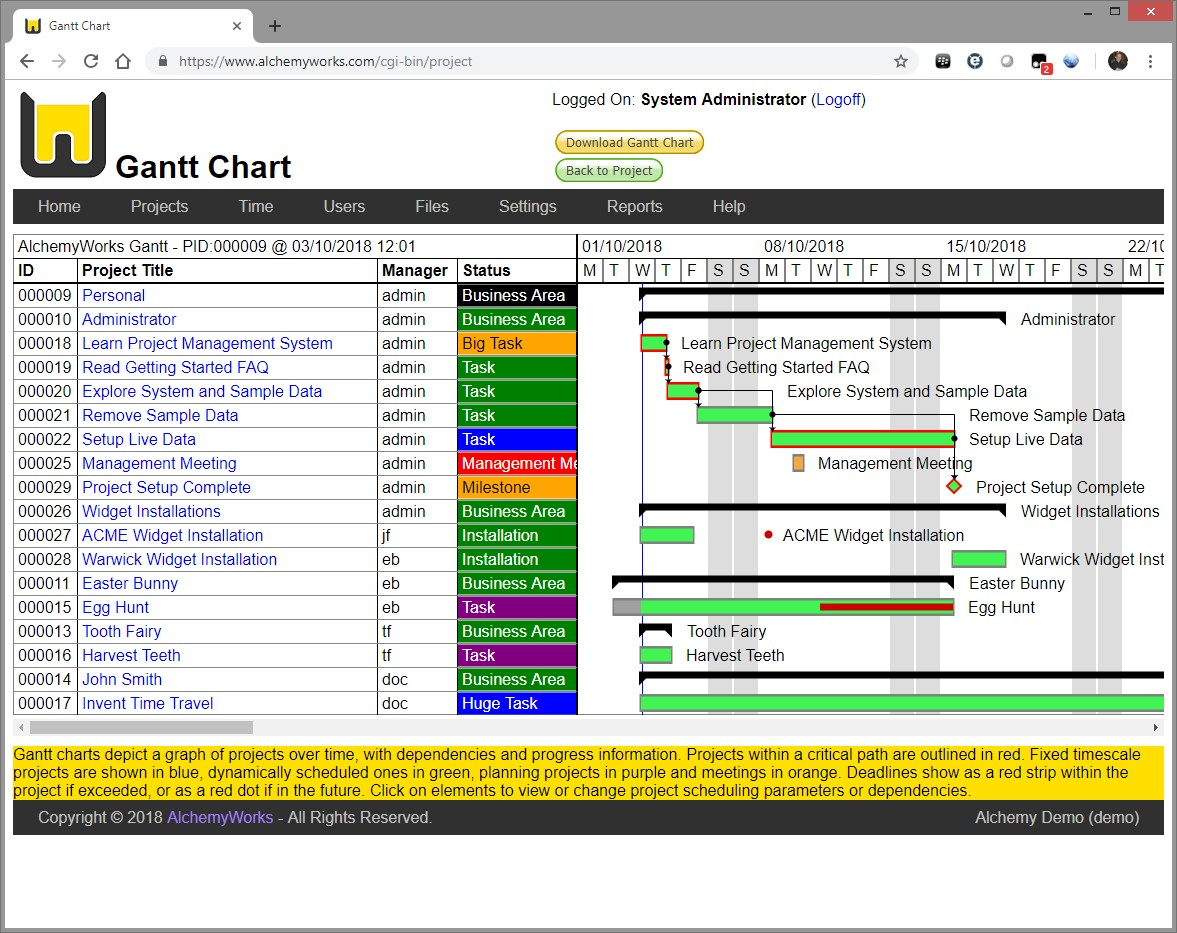This screenshot has height=933, width=1177.
Task: Click the Logoff link
Action: [838, 100]
